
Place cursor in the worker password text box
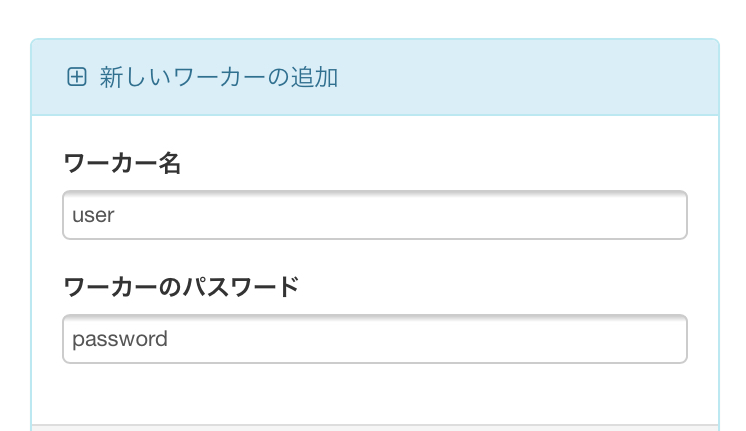click(x=300, y=339)
